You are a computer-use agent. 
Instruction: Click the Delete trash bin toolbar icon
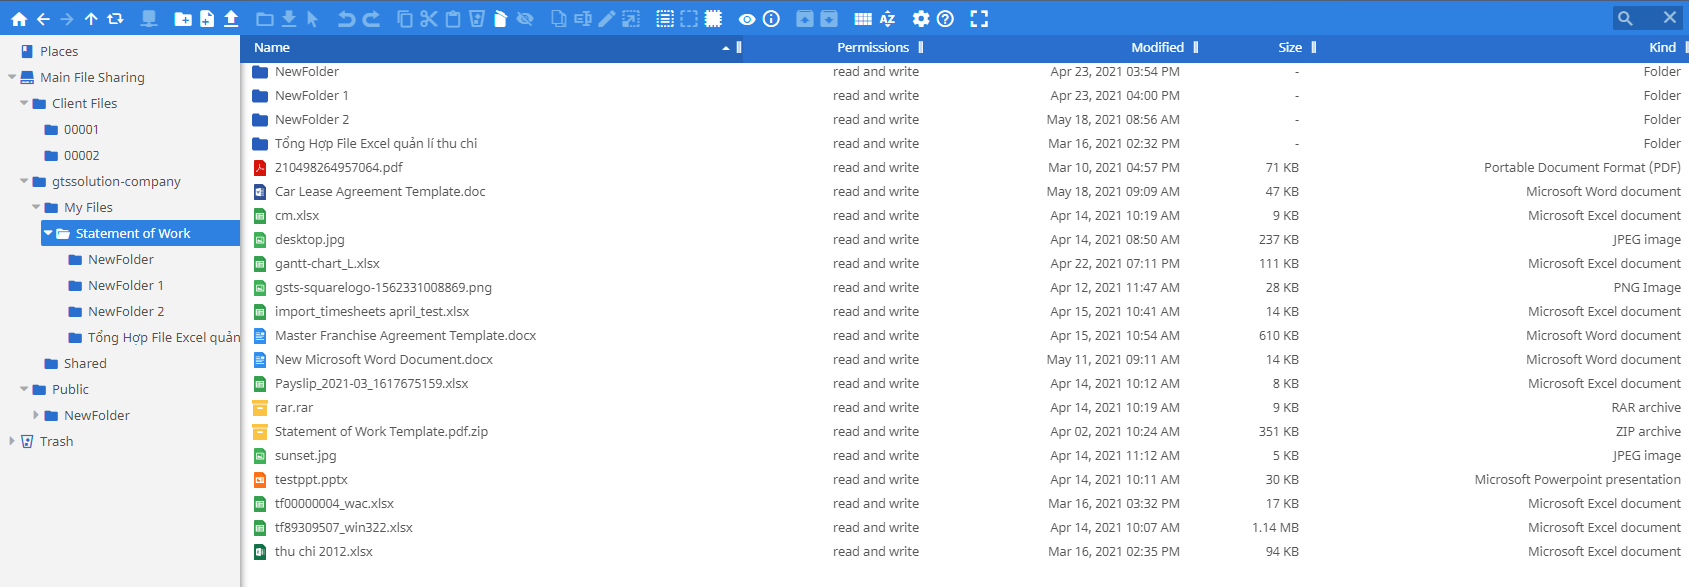tap(477, 18)
